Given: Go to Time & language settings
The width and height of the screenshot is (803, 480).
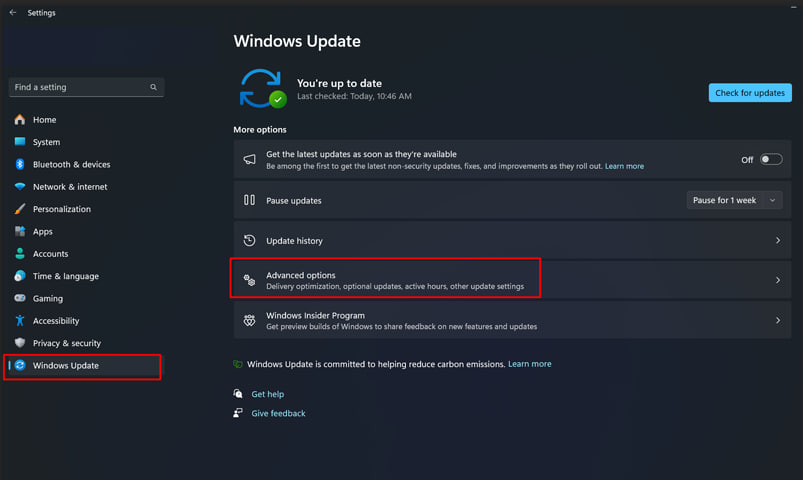Looking at the screenshot, I should [65, 276].
